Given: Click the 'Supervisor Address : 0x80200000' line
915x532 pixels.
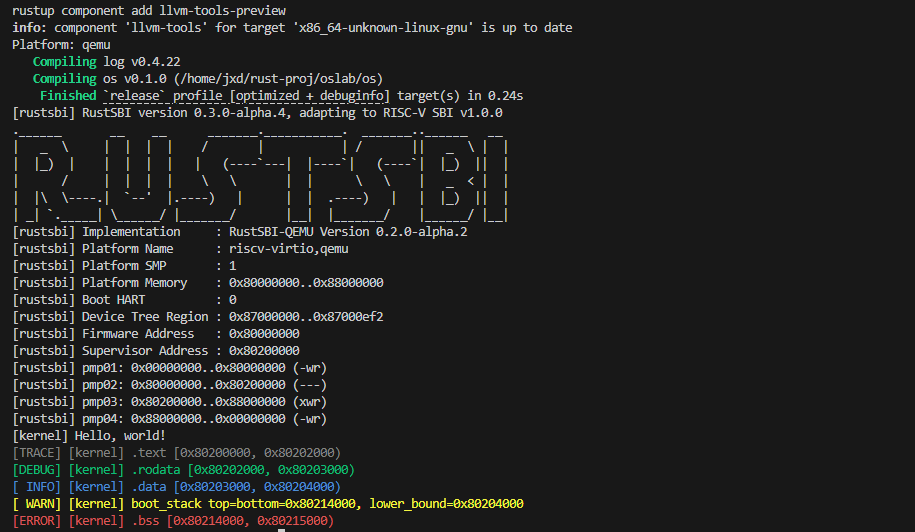Looking at the screenshot, I should [x=156, y=350].
